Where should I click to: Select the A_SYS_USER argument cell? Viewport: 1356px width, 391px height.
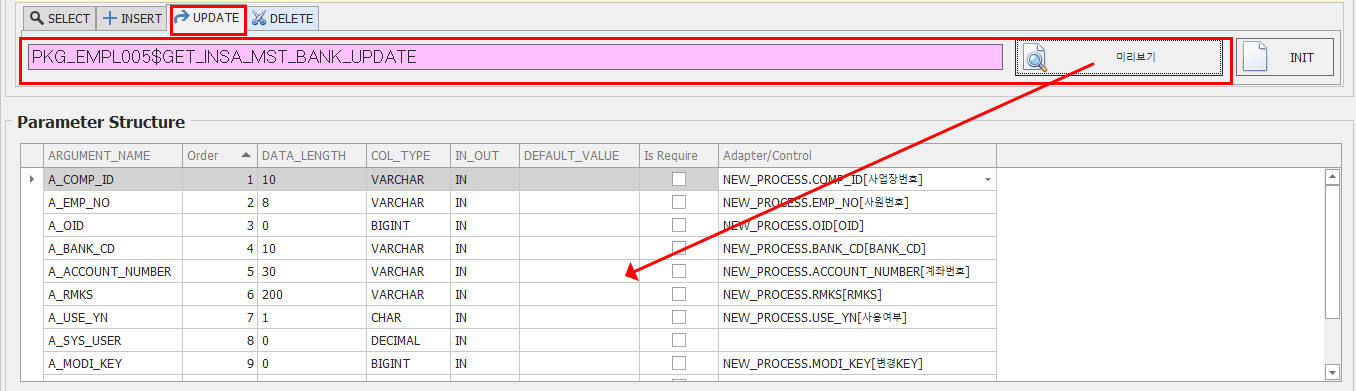click(x=112, y=340)
